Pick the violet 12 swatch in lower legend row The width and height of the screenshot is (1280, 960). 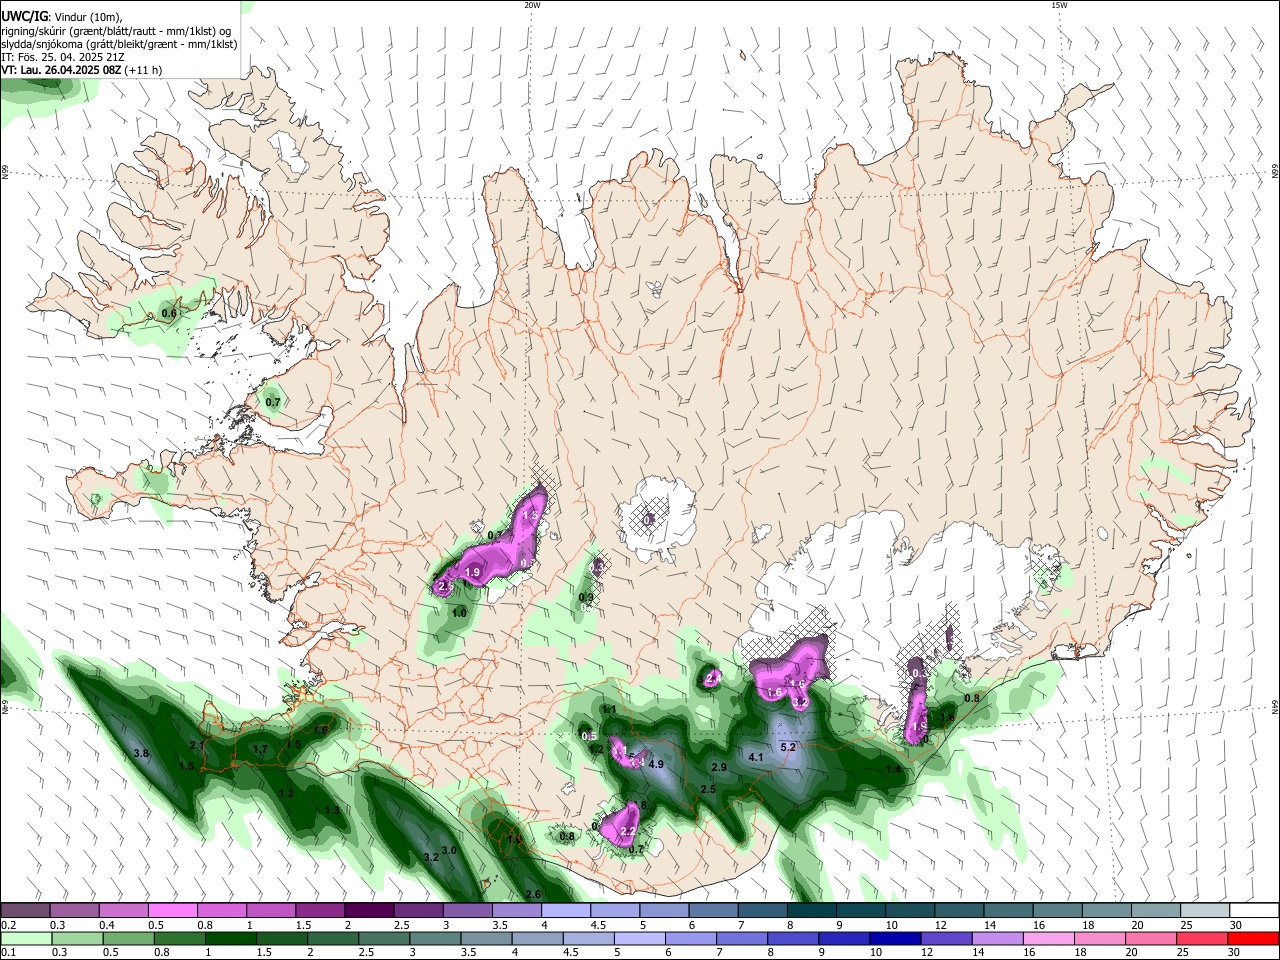coord(946,938)
